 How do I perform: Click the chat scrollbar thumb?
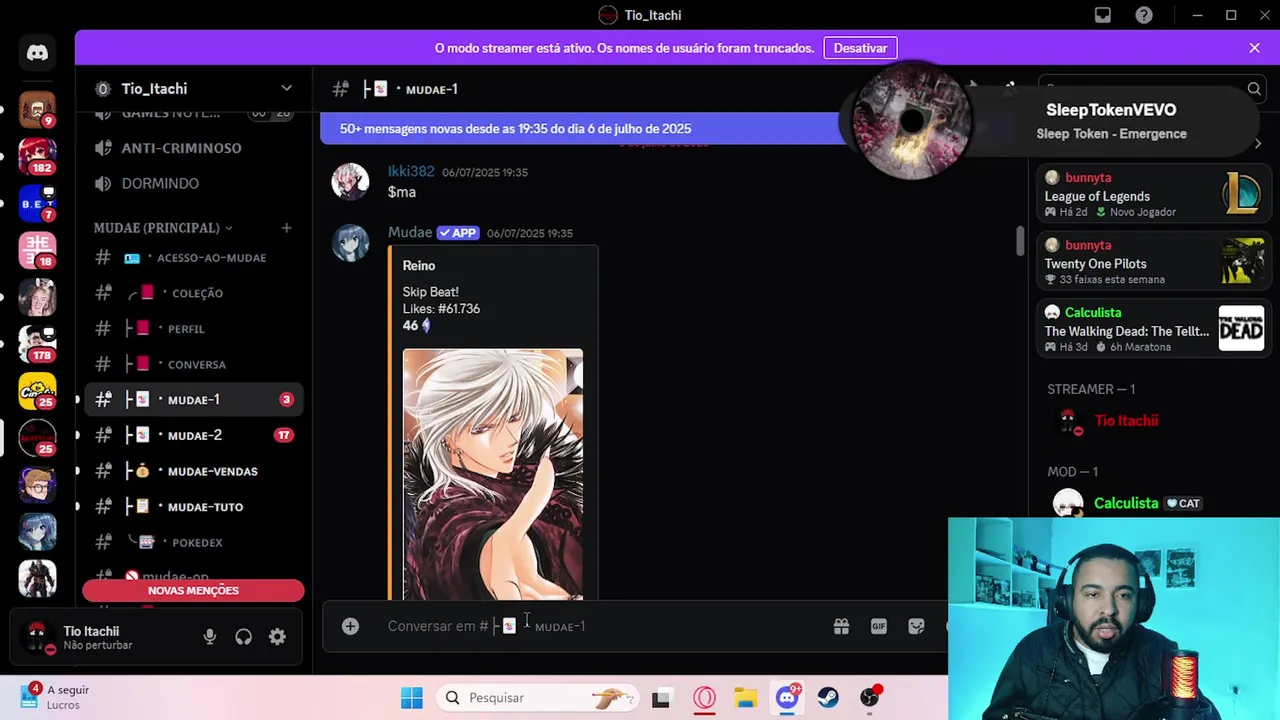pyautogui.click(x=1020, y=241)
